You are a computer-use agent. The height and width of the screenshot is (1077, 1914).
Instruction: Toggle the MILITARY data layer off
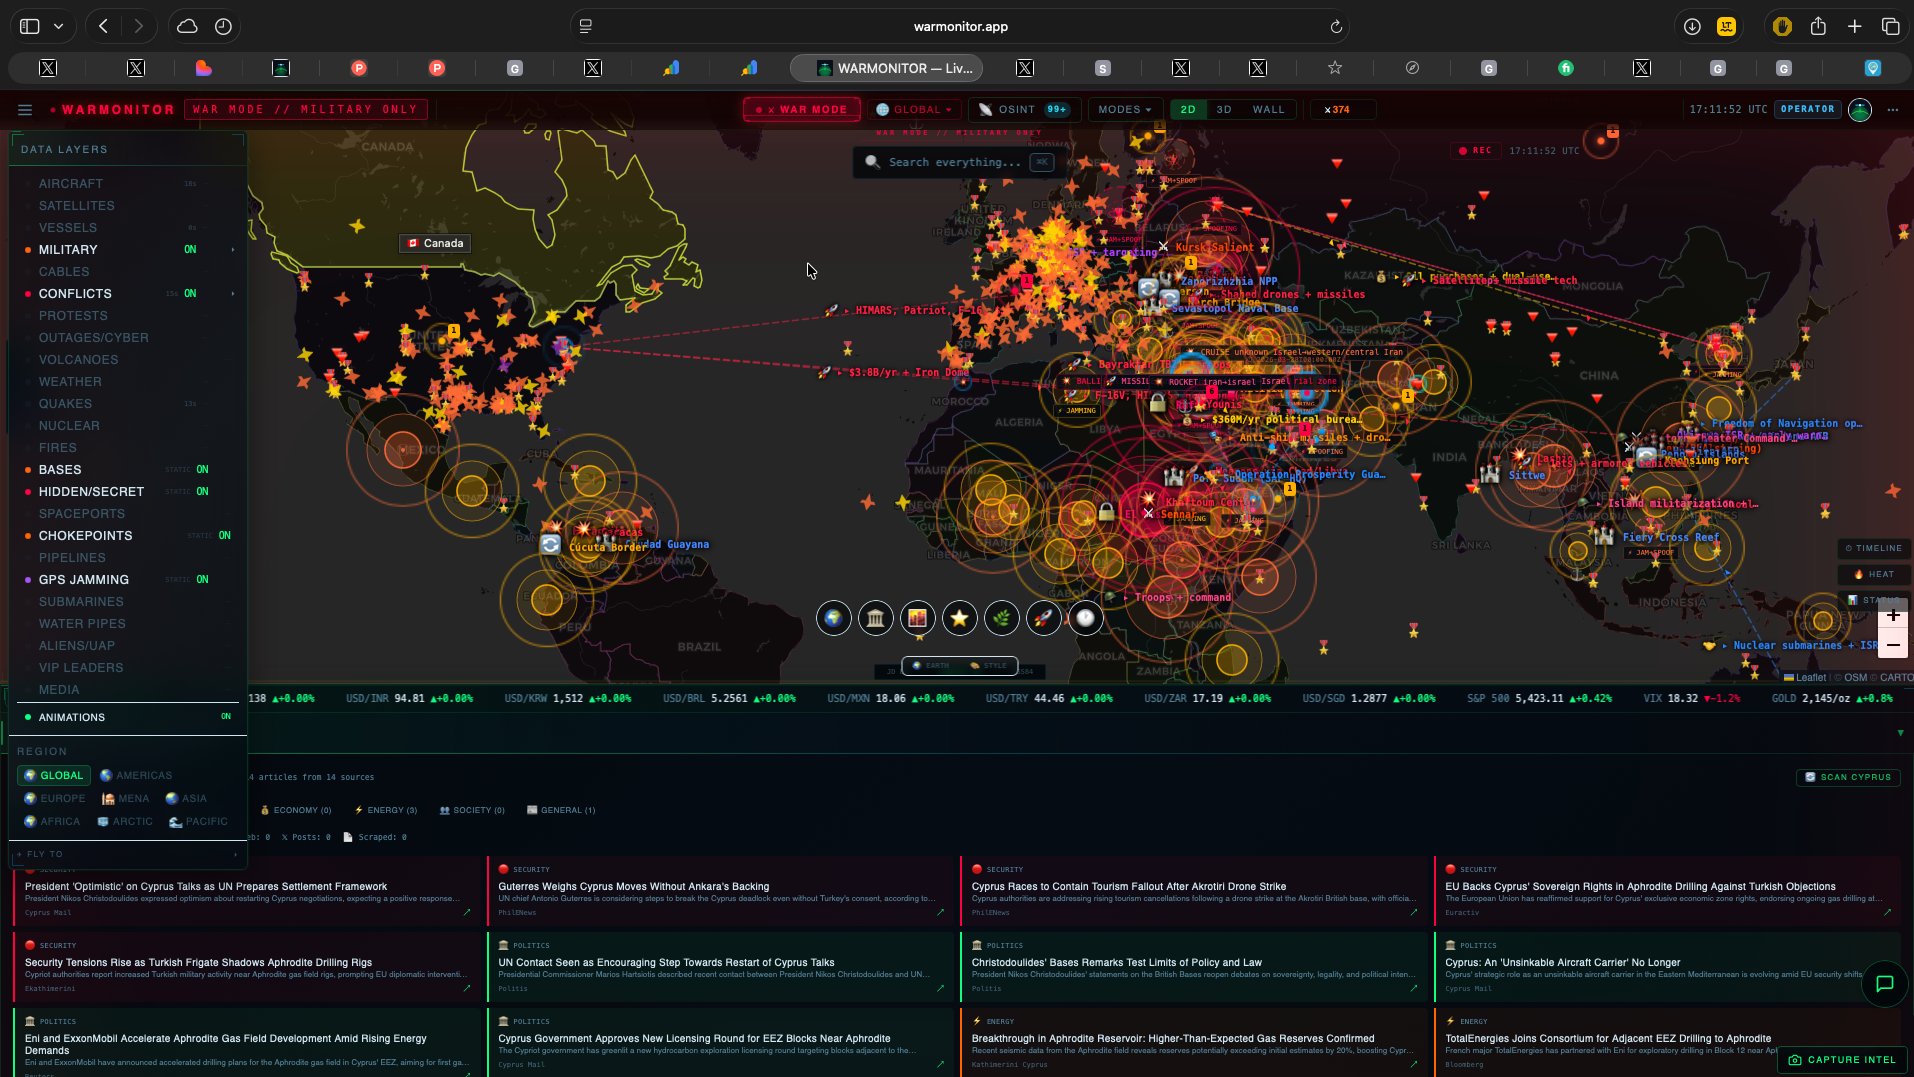click(x=190, y=249)
